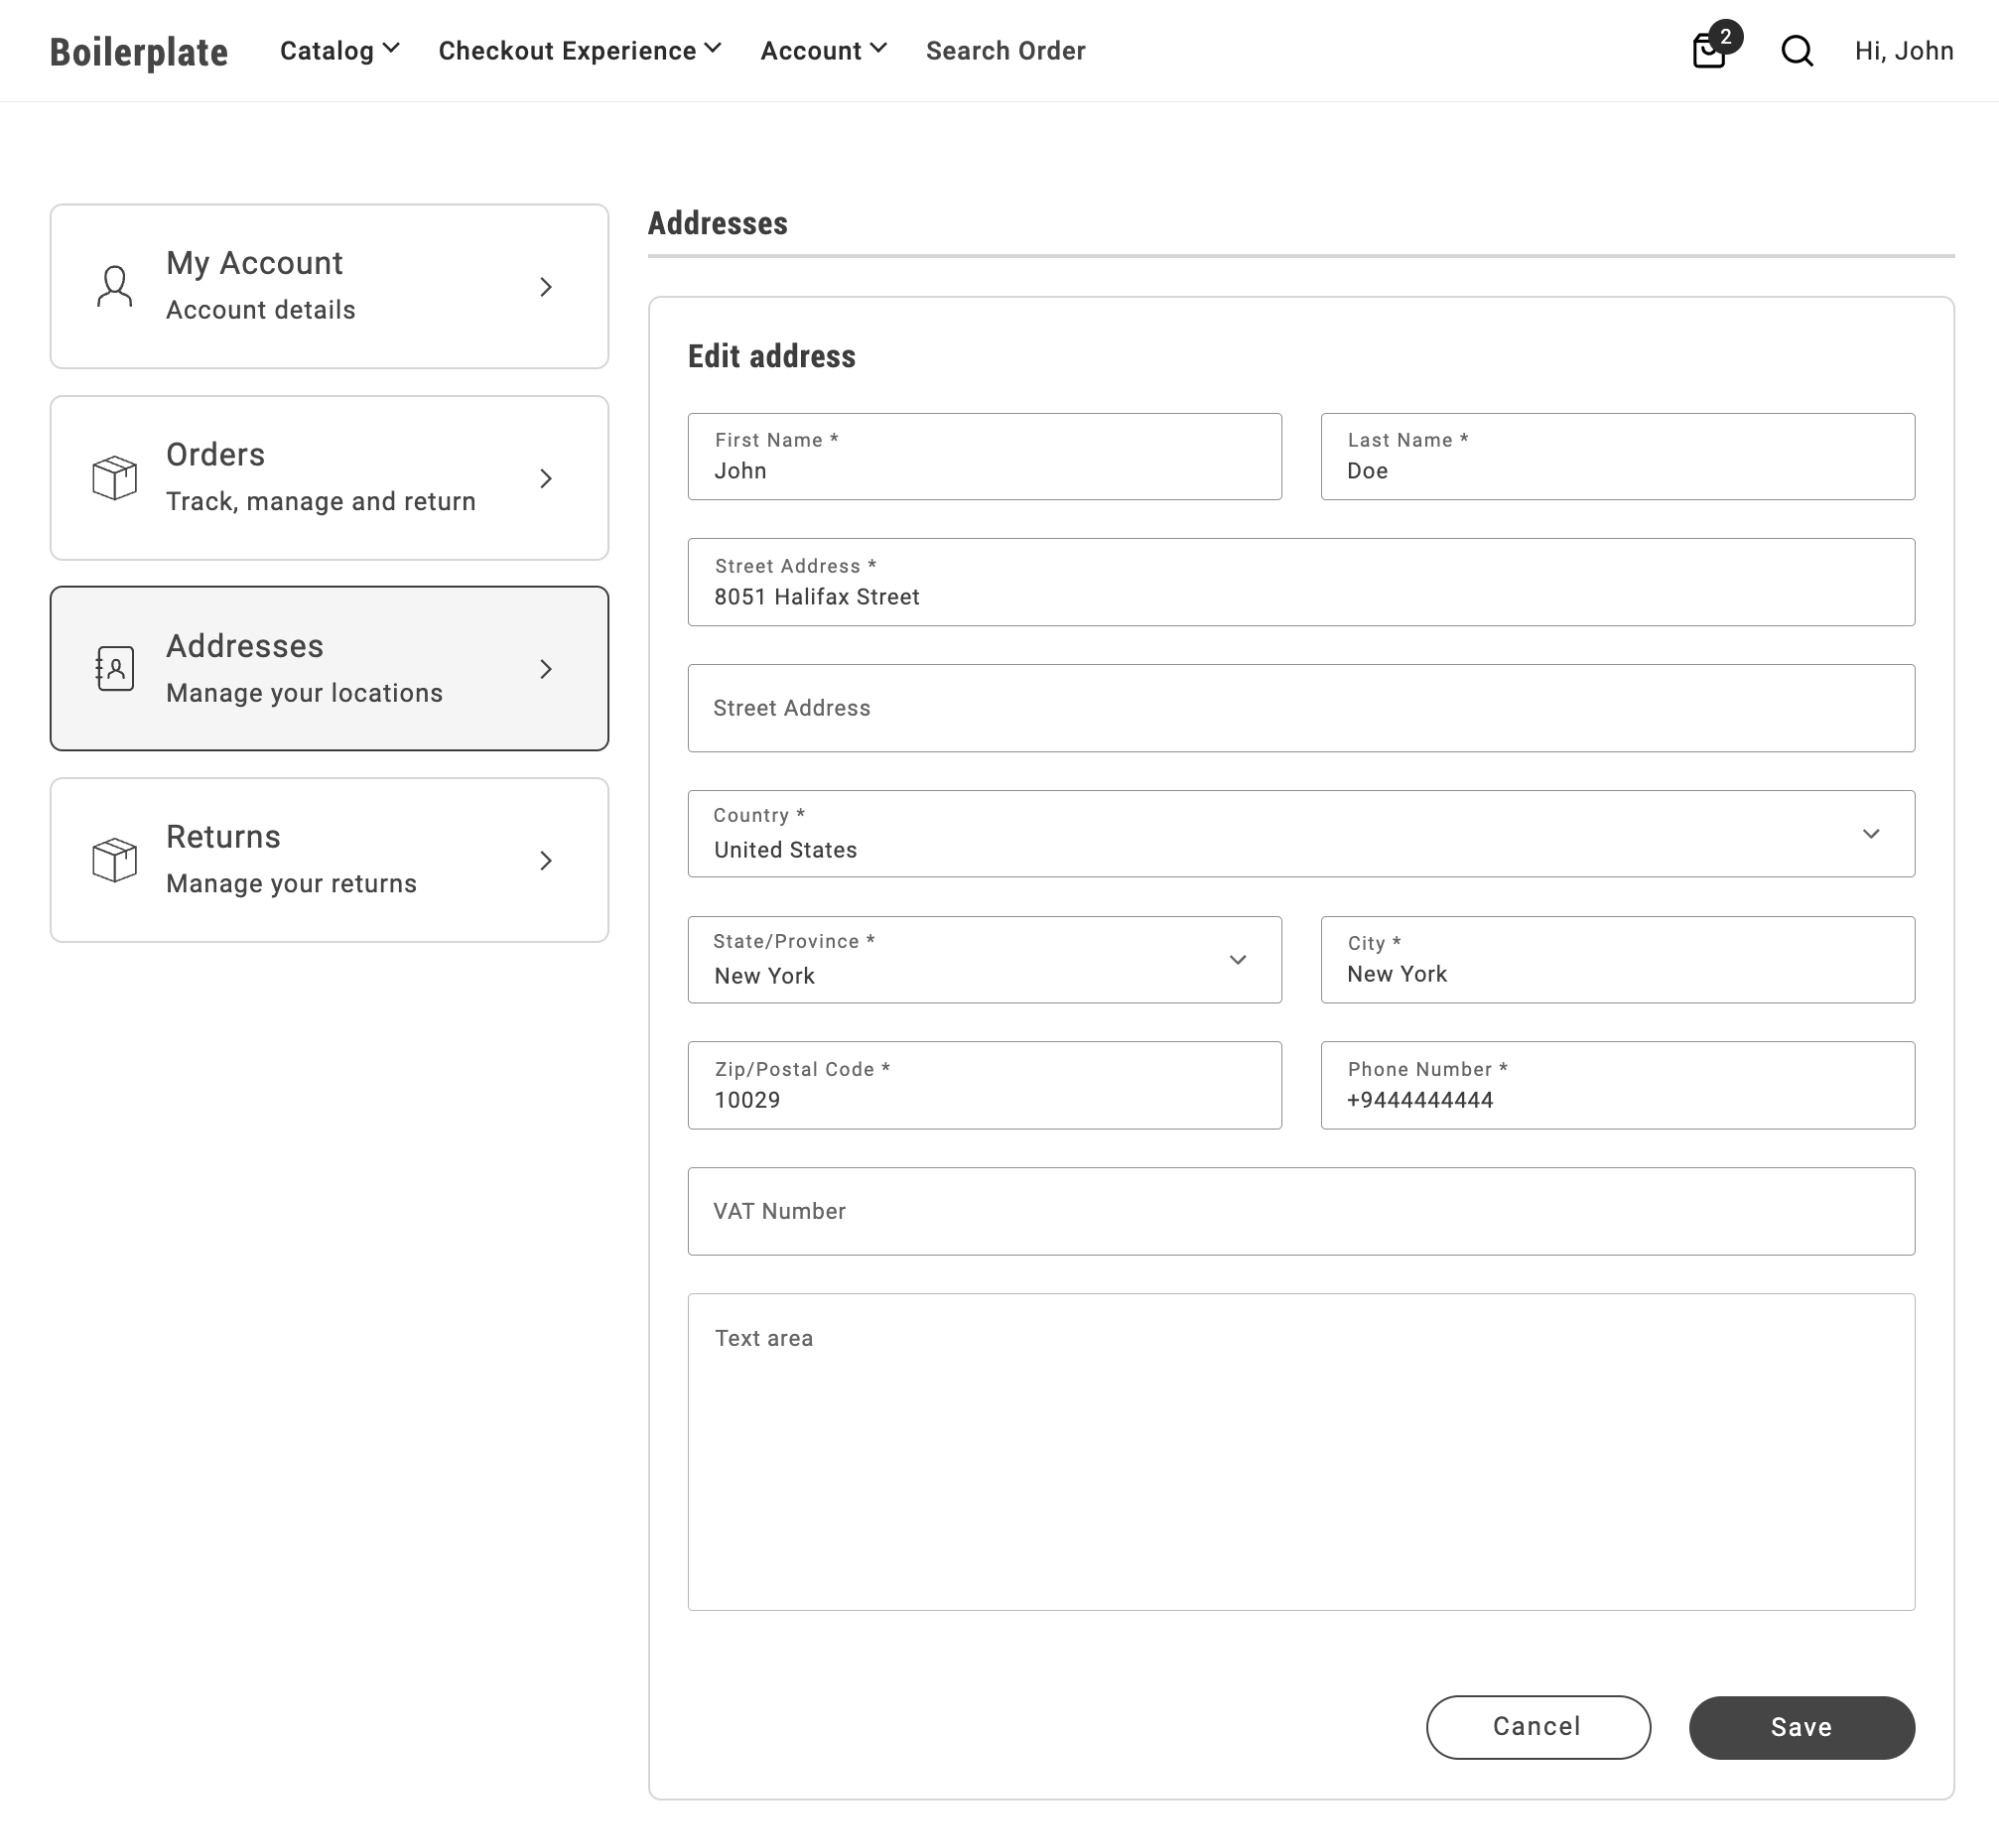Click the cart badge showing 2 items

pos(1727,36)
